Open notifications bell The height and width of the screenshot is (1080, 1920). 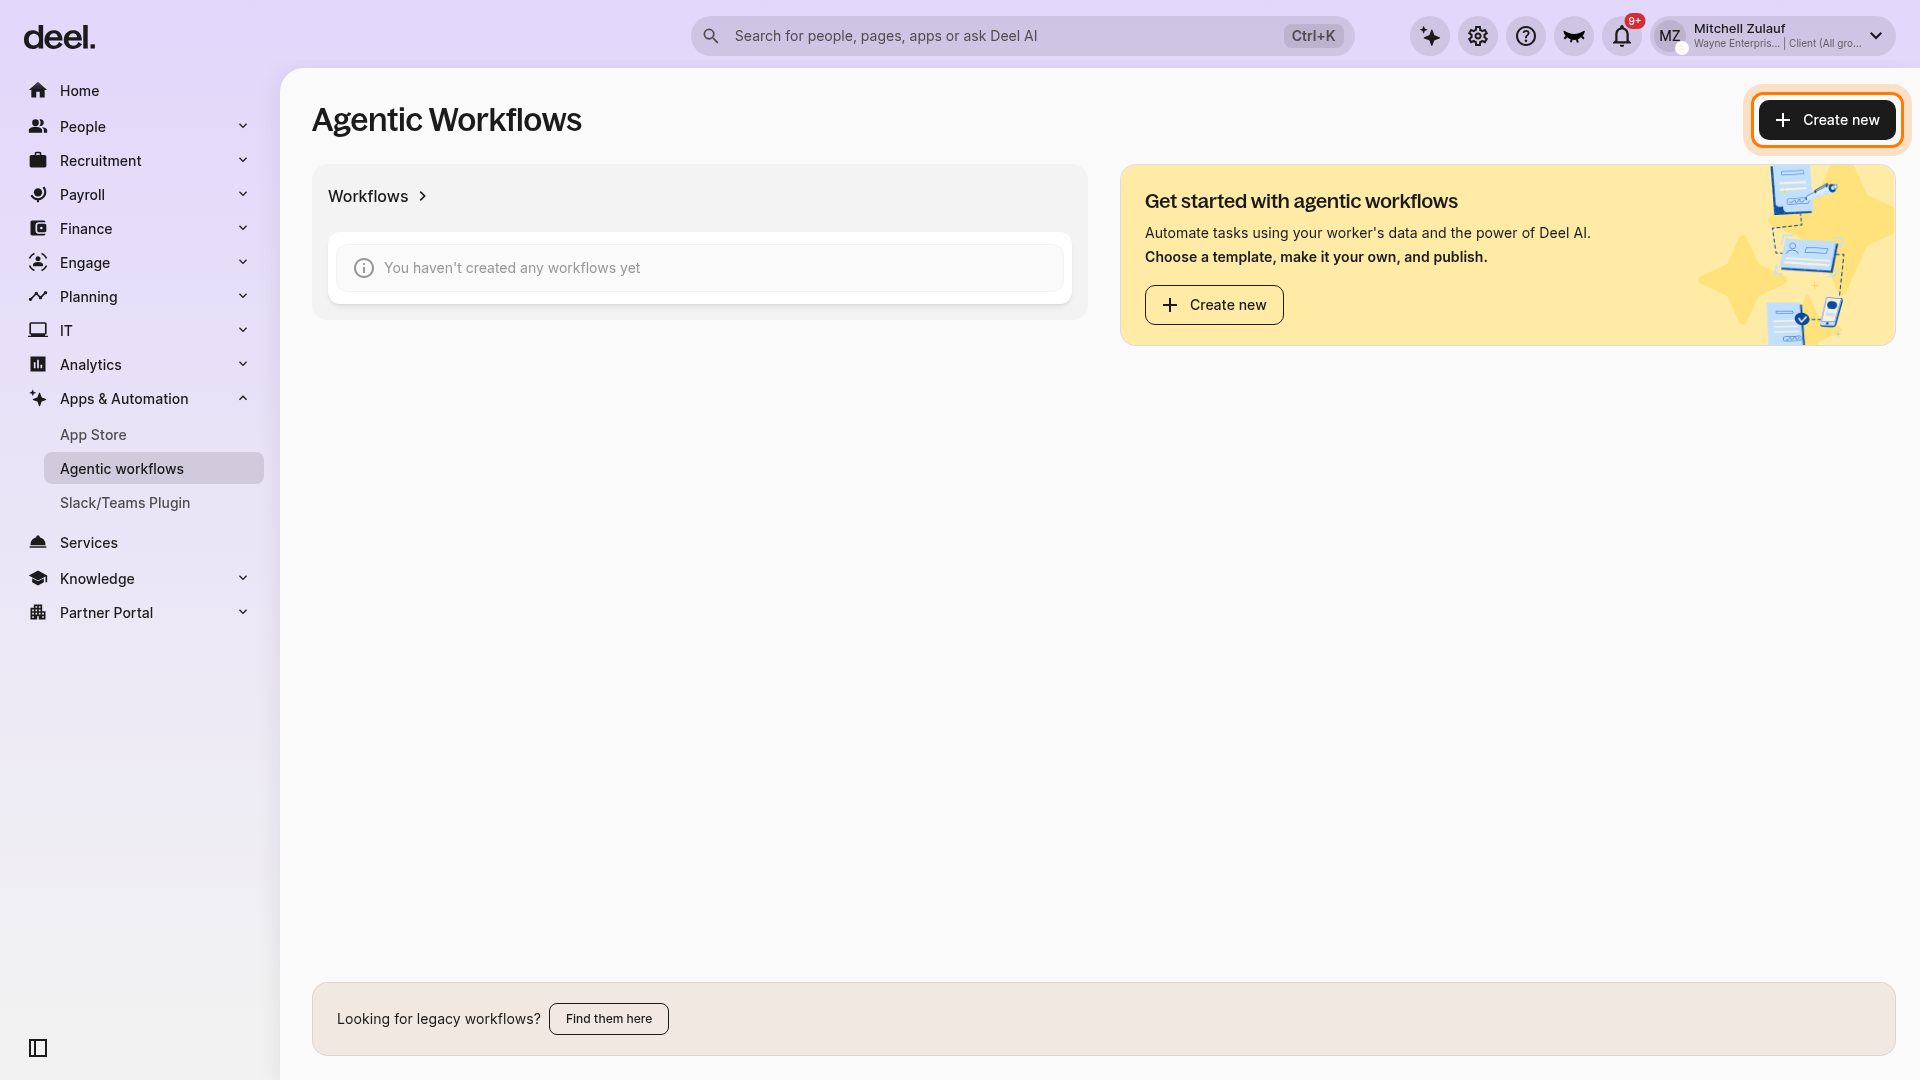(x=1622, y=36)
